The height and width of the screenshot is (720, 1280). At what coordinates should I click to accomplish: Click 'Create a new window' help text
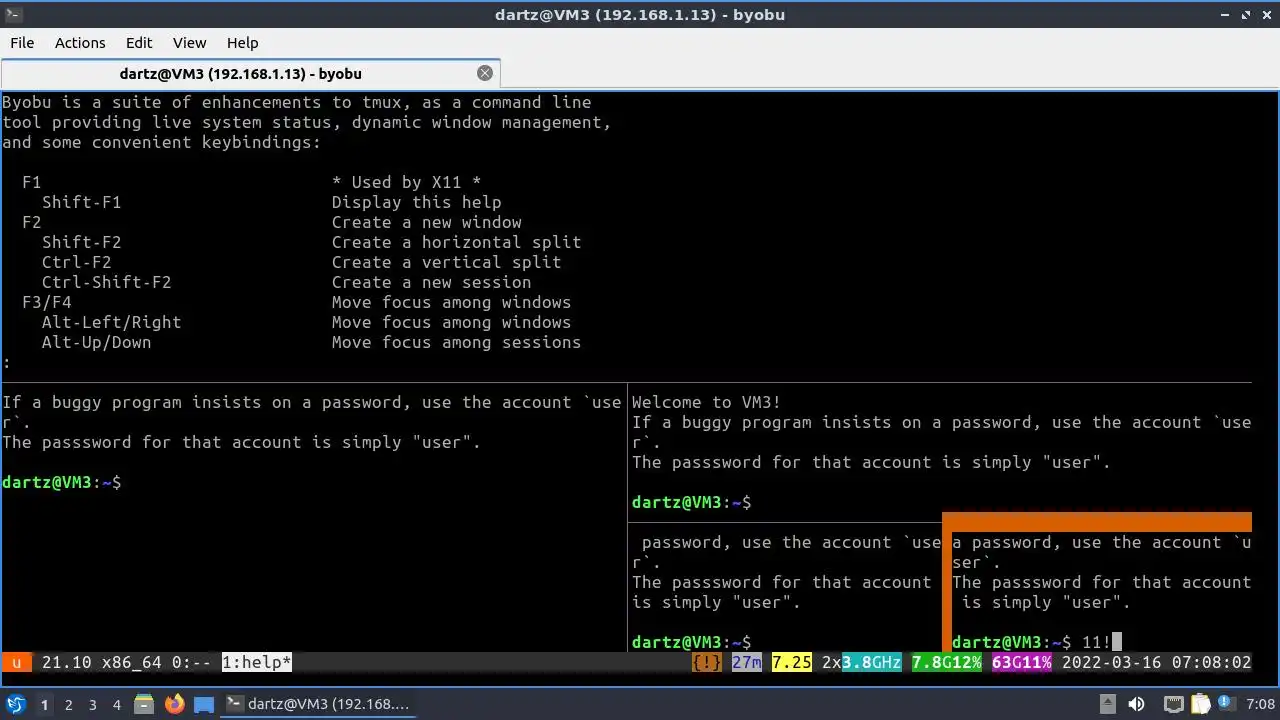point(426,222)
